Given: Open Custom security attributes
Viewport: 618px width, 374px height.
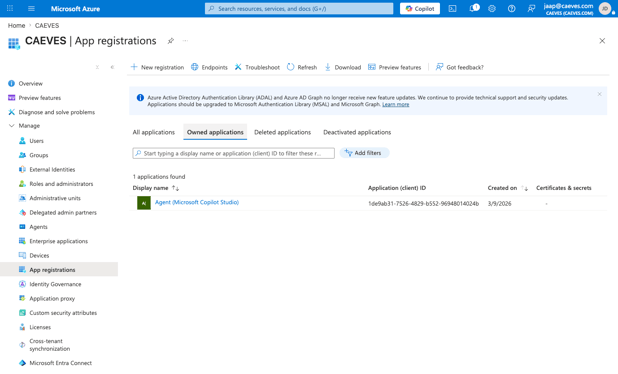Looking at the screenshot, I should (58, 313).
